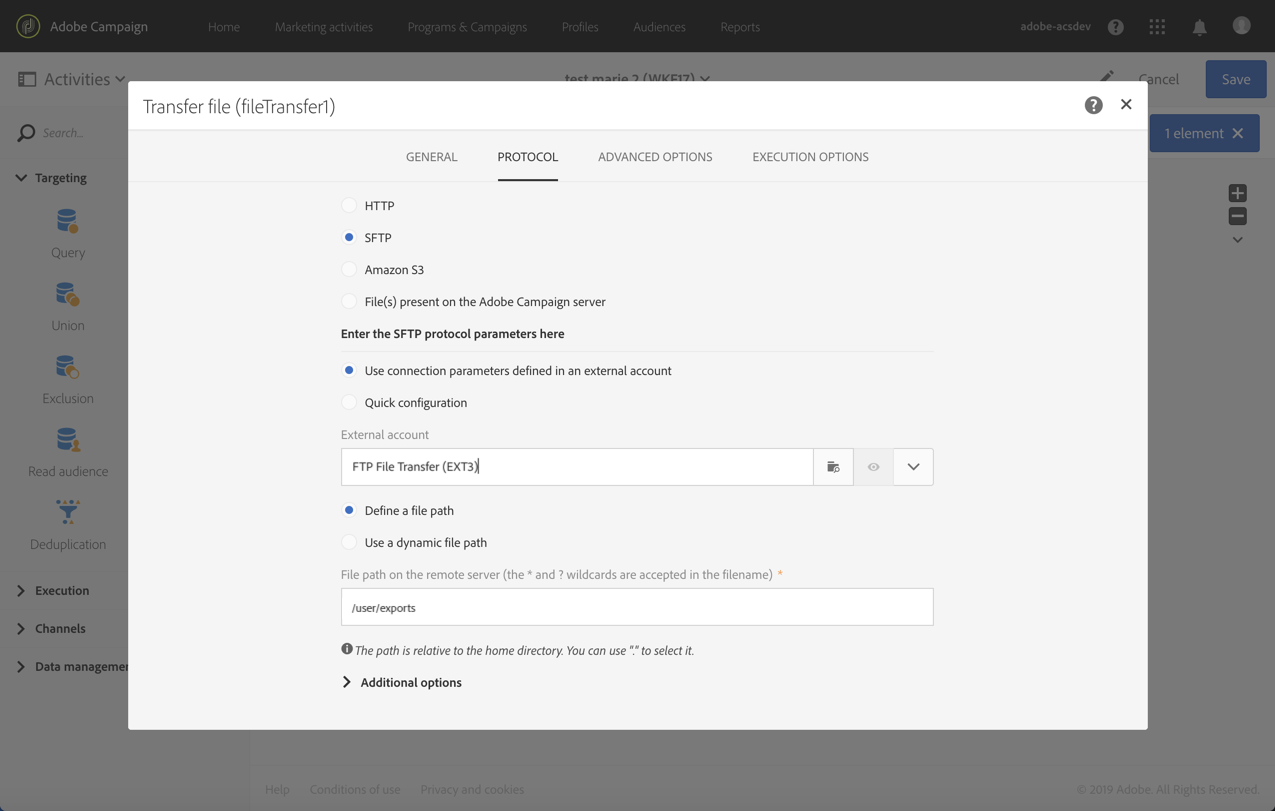Open the dialog help question mark icon
1275x811 pixels.
(x=1093, y=105)
